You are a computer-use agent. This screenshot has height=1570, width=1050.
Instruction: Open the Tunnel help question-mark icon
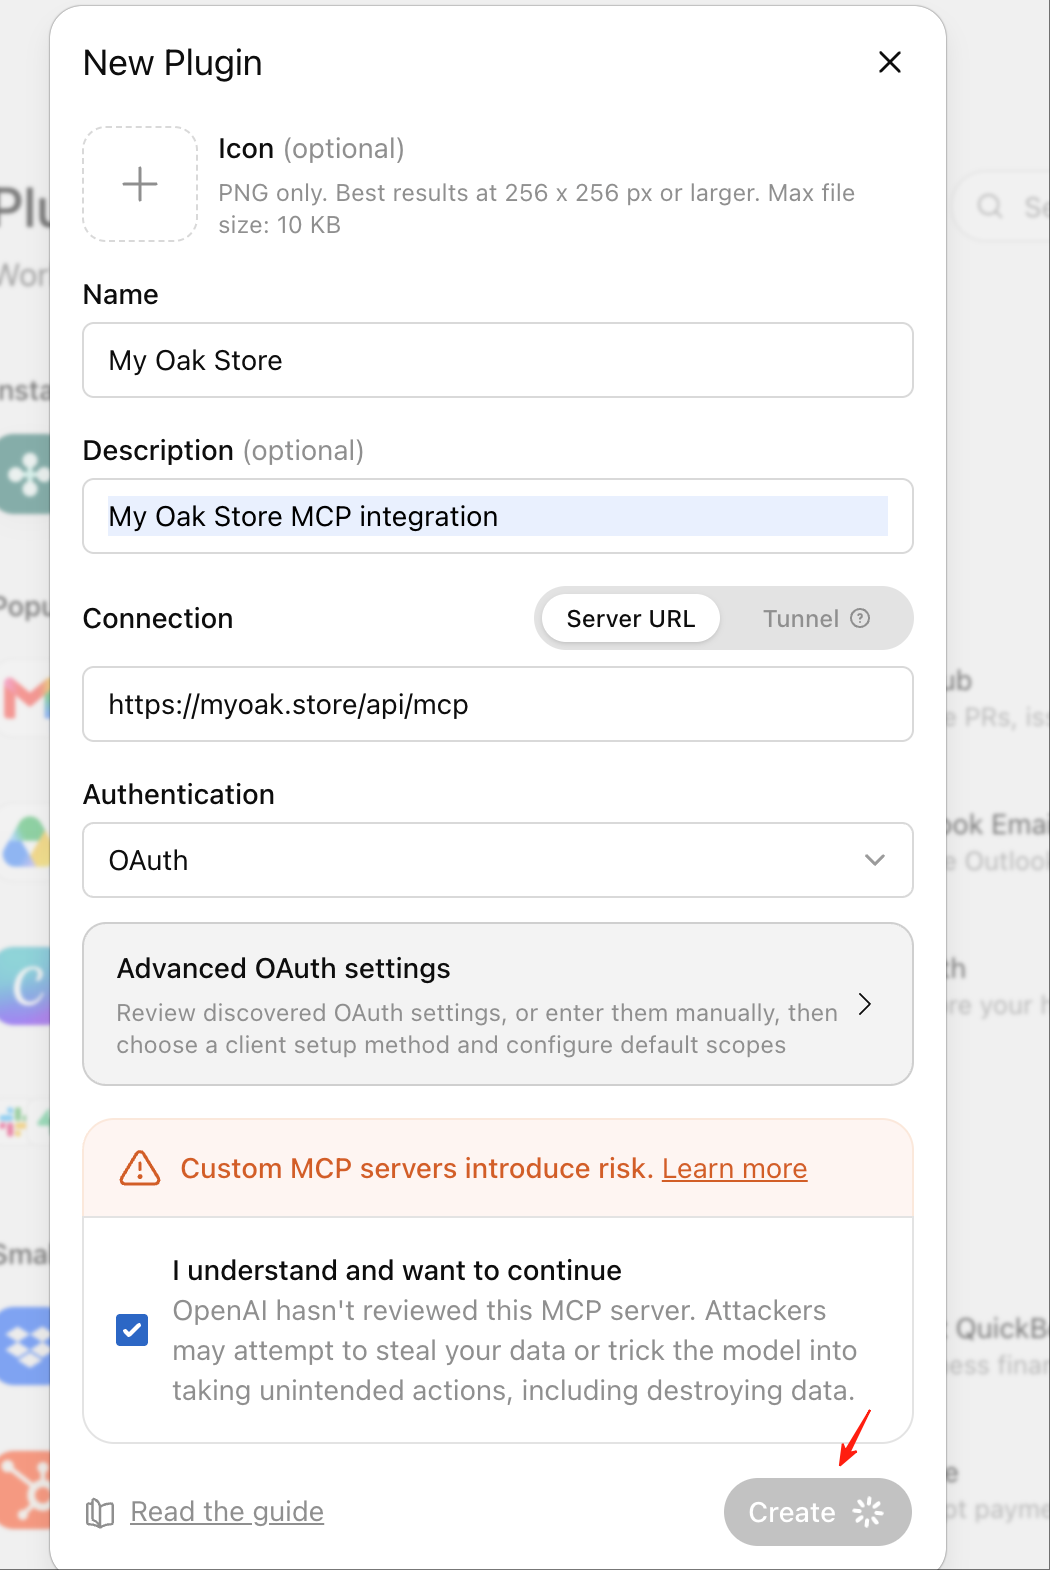pyautogui.click(x=860, y=618)
